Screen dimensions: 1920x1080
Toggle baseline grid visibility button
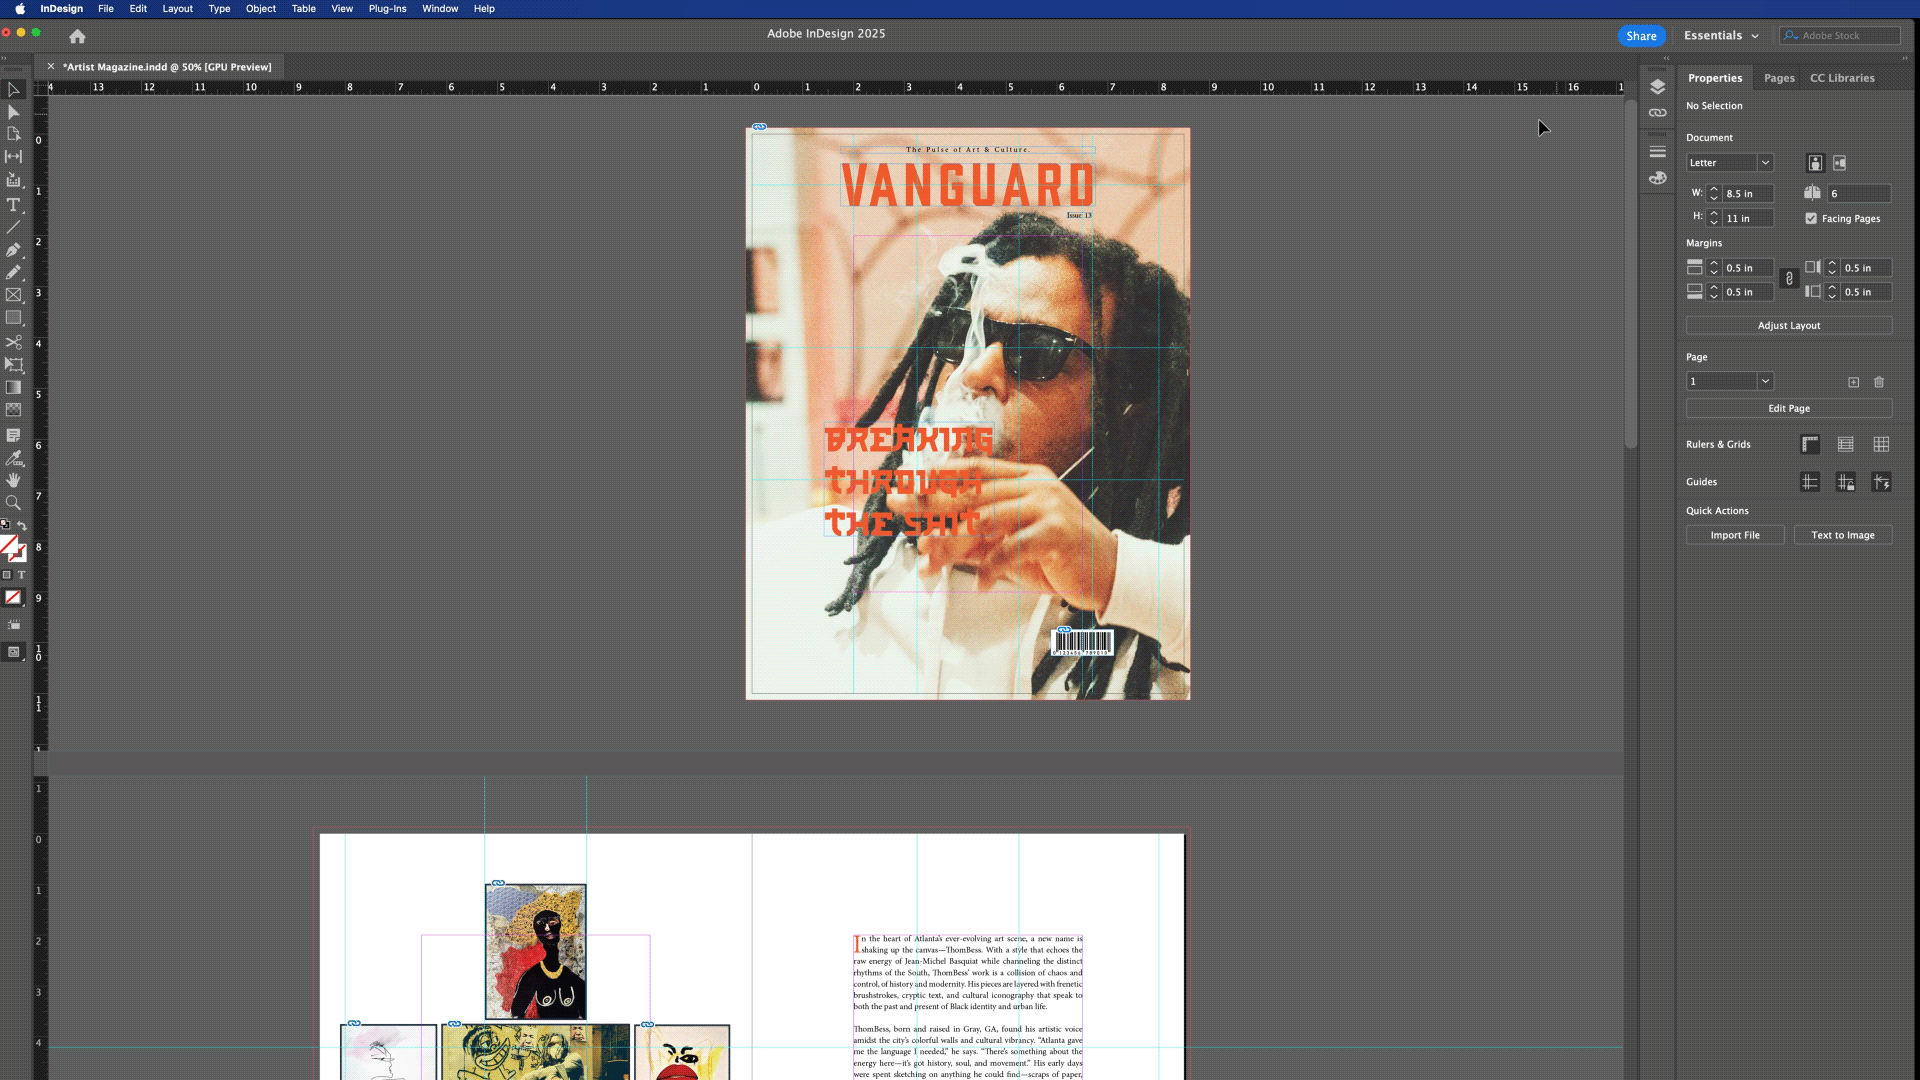1845,444
